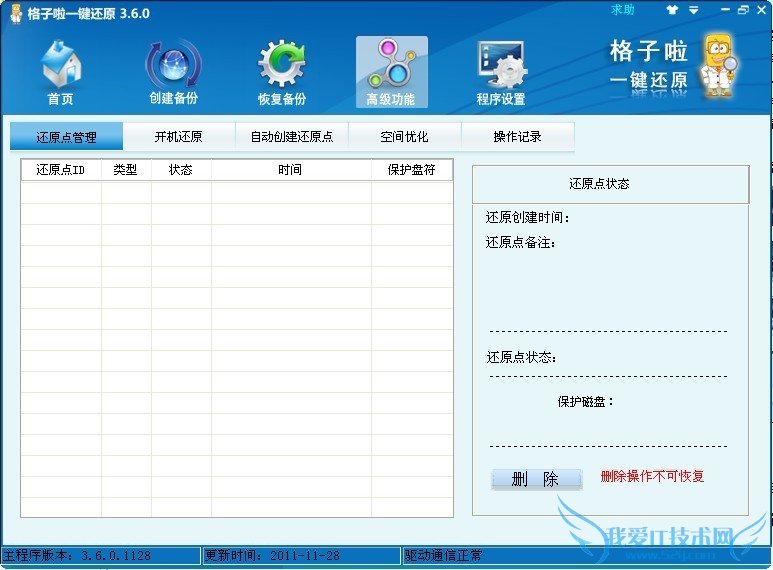Click the 驱动通信正常 status entry

444,556
